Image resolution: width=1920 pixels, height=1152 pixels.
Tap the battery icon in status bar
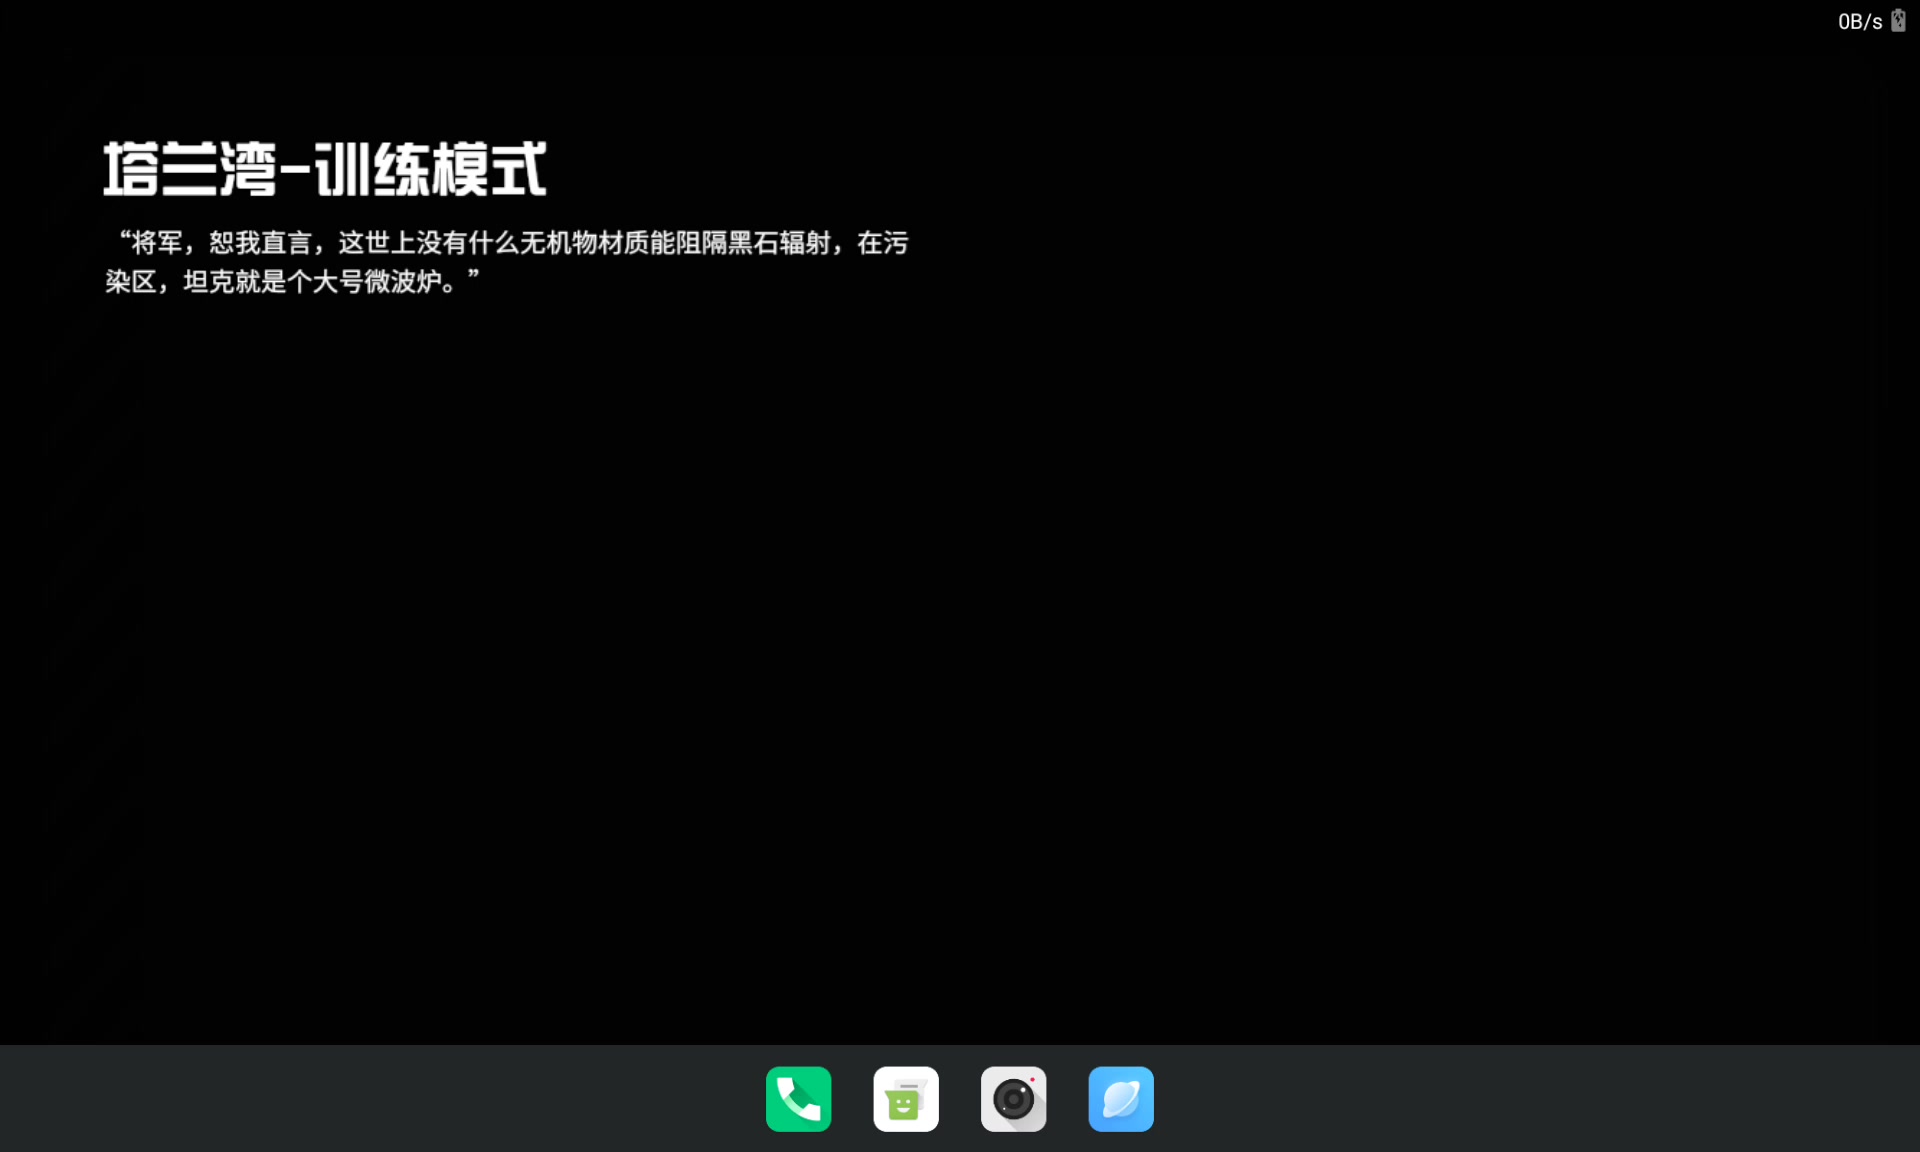point(1898,21)
